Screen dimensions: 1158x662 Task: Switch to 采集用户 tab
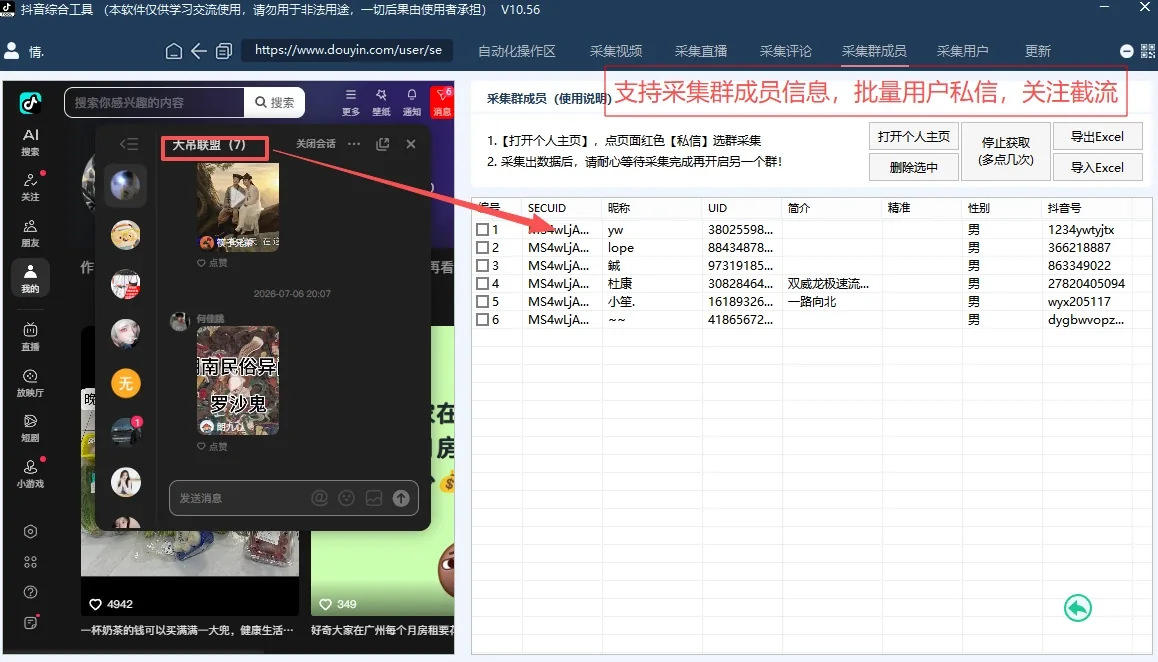point(962,51)
